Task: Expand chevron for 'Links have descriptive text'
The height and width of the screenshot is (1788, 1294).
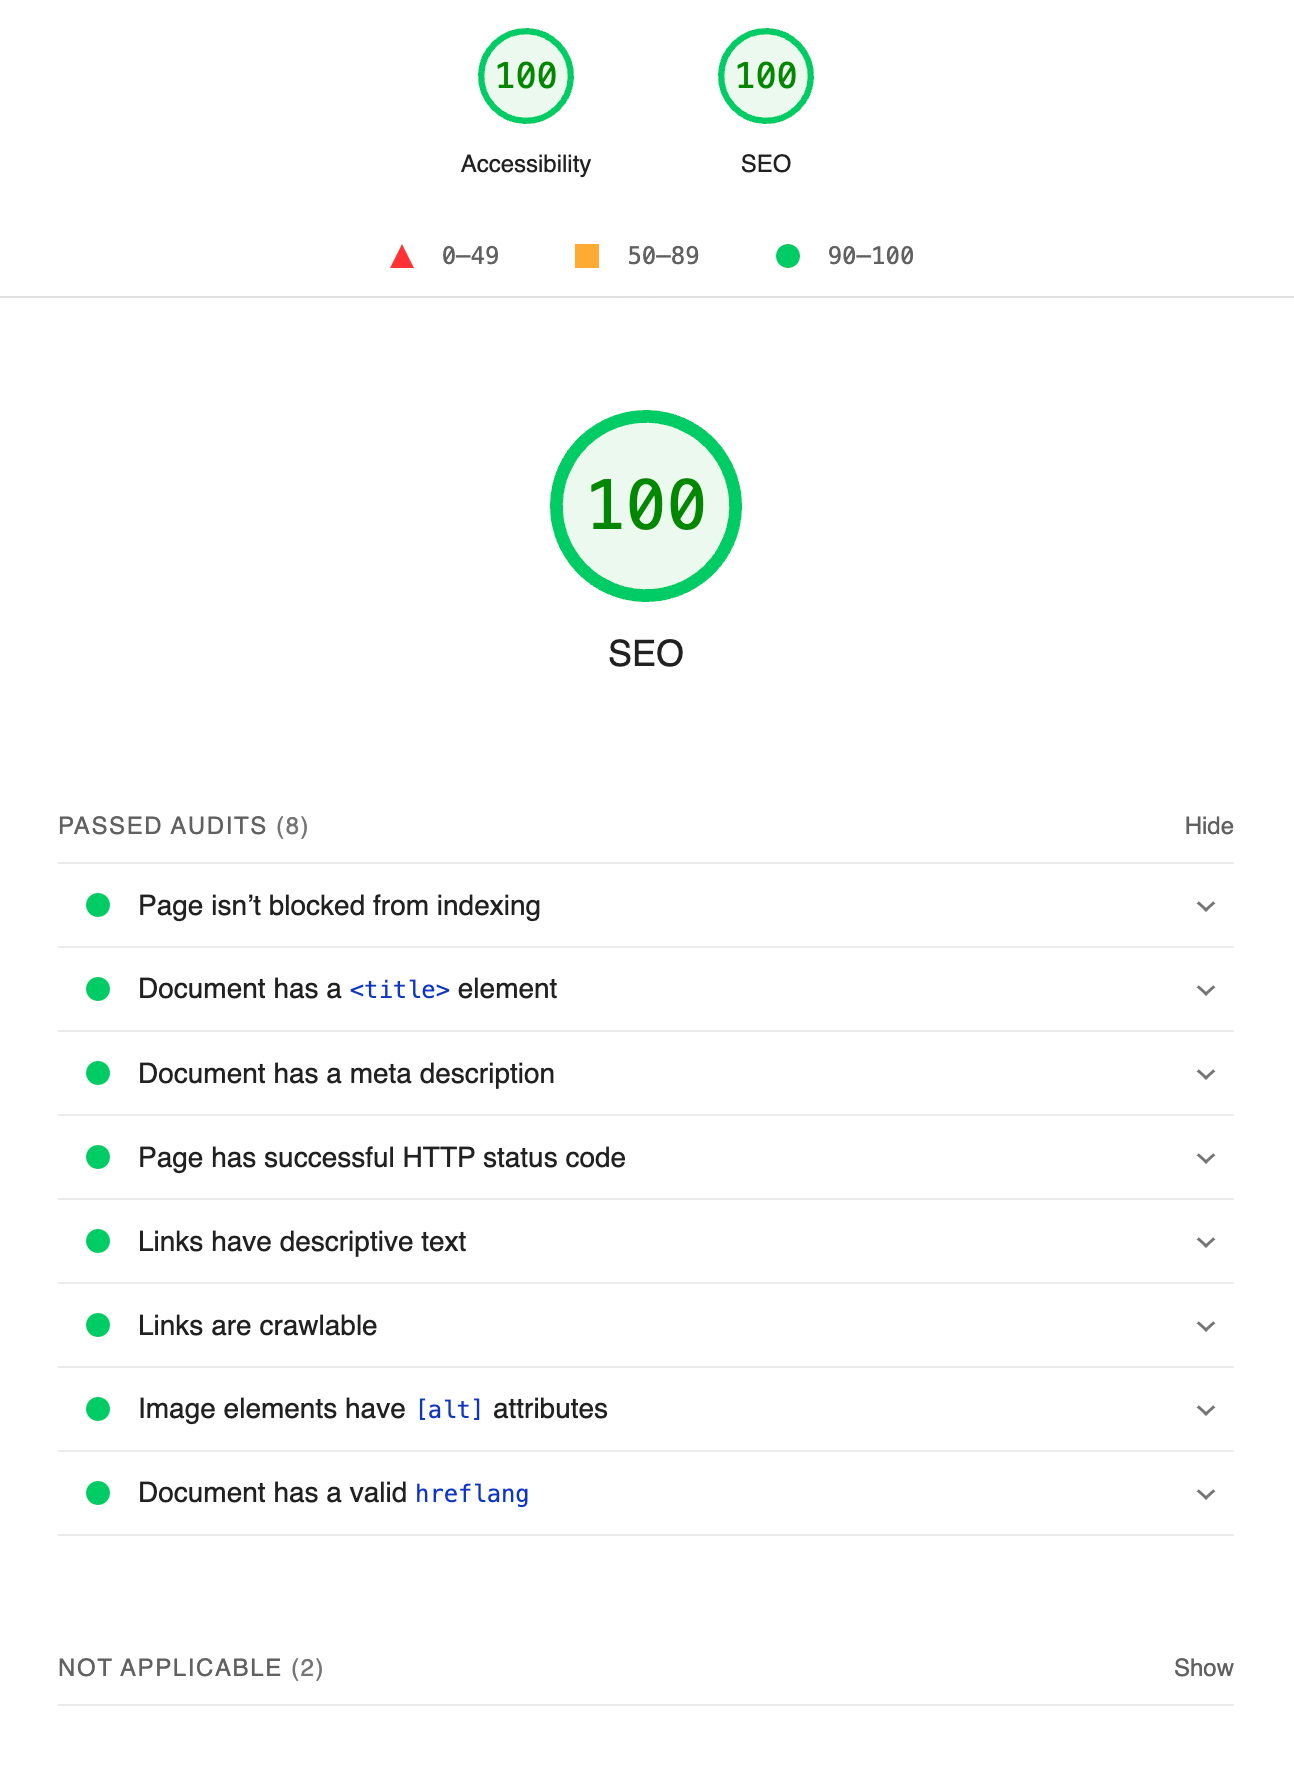Action: point(1206,1242)
